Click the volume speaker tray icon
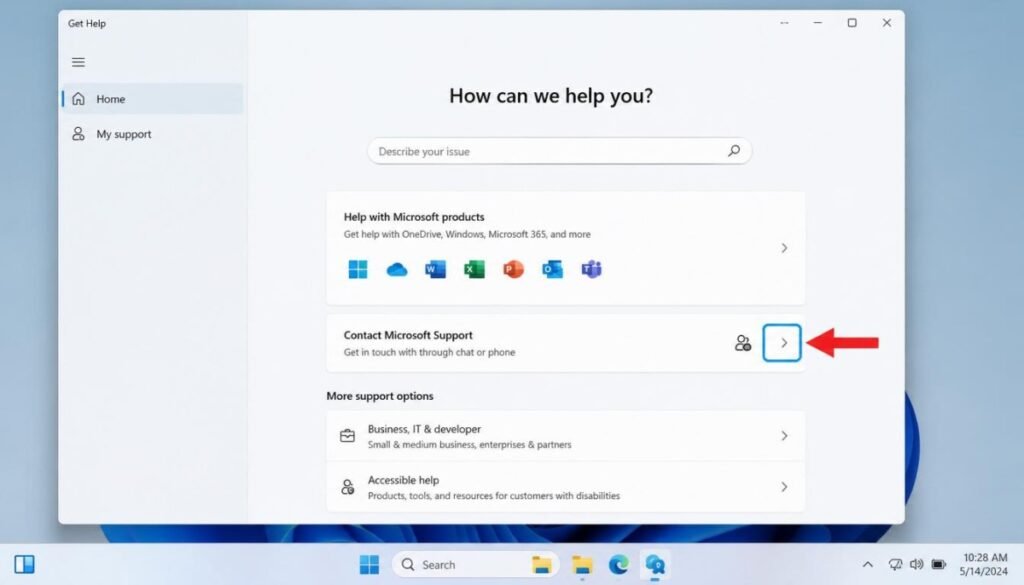Viewport: 1024px width, 585px height. [917, 564]
